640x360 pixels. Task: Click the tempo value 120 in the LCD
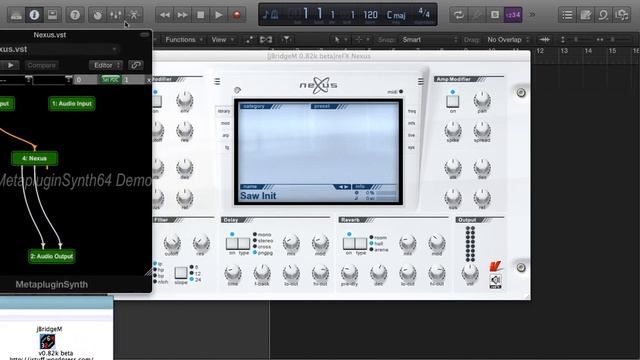pyautogui.click(x=370, y=15)
